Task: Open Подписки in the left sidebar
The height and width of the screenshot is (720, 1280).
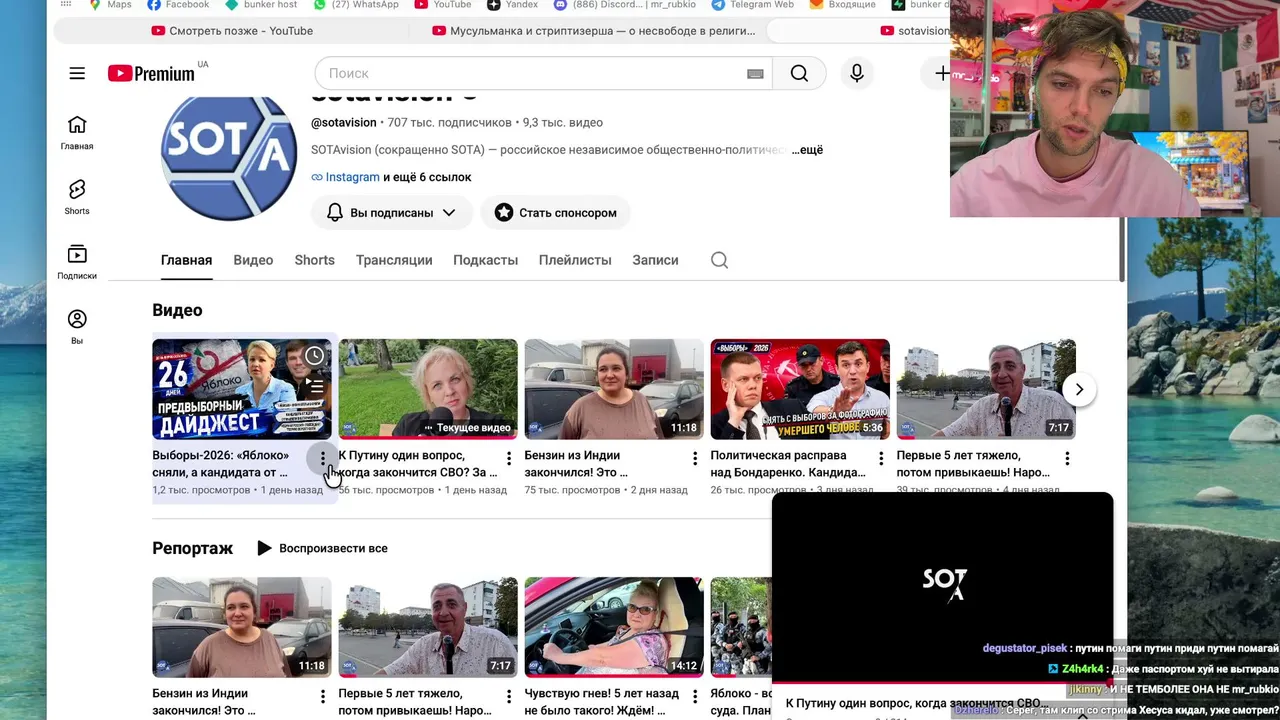Action: 77,262
